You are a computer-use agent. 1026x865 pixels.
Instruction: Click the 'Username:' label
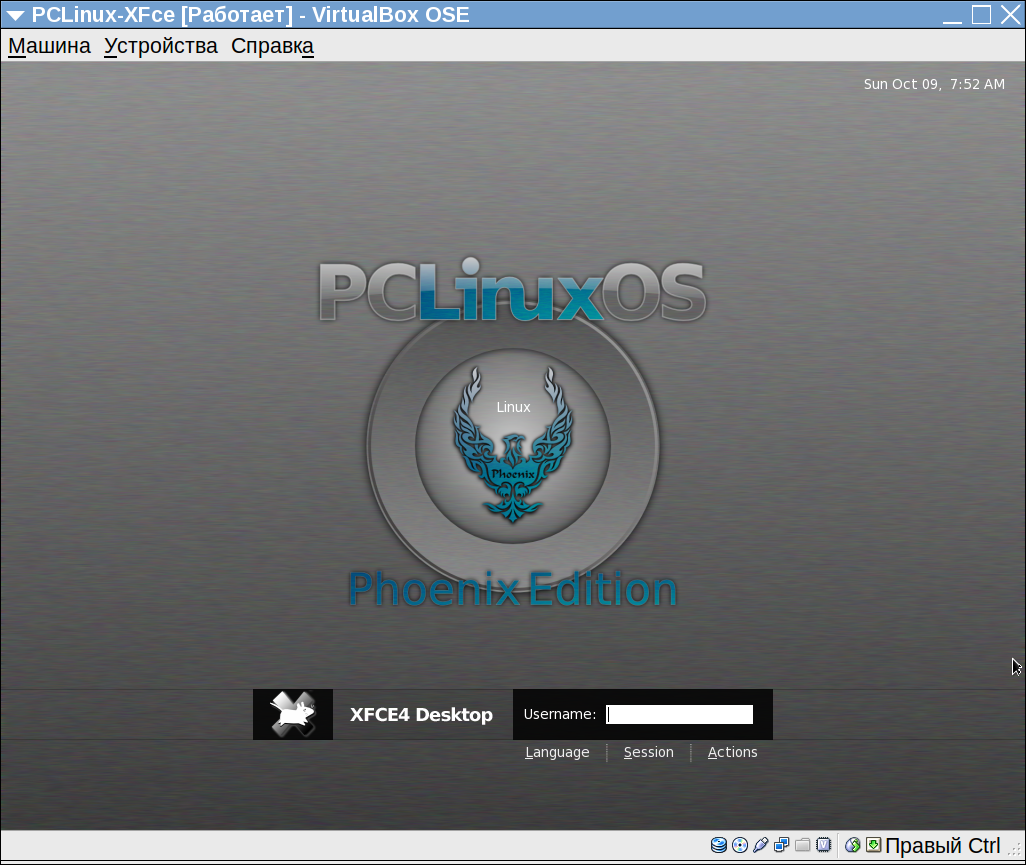click(559, 715)
